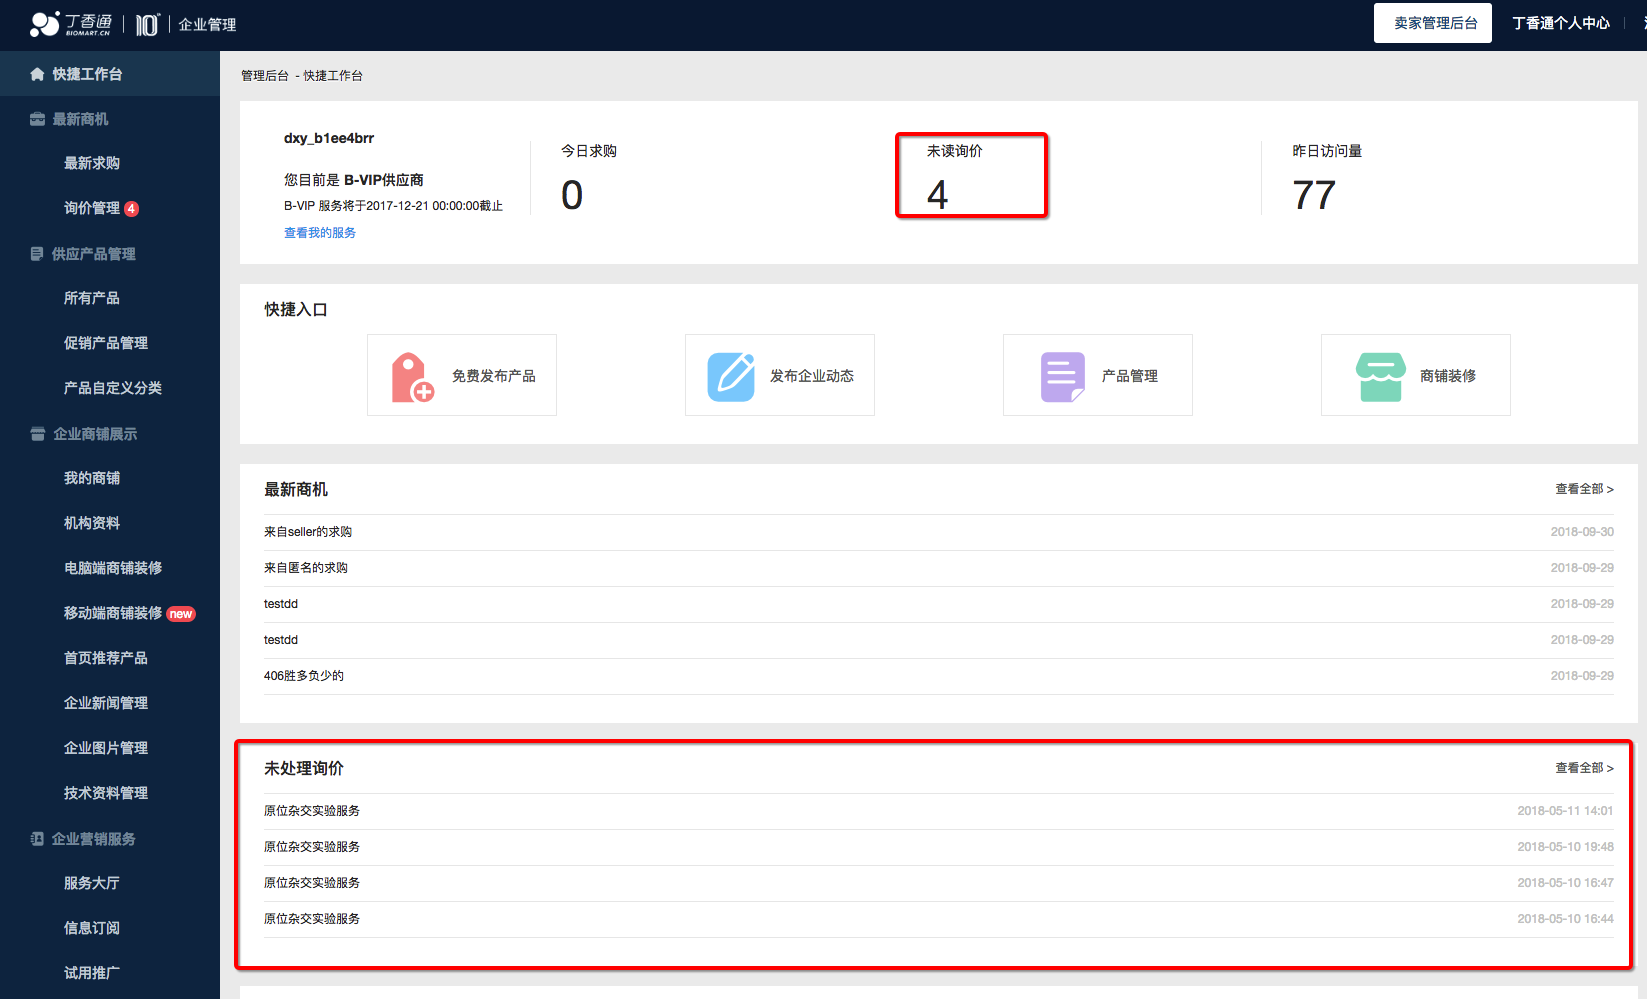1647x1000 pixels.
Task: Click the 产品管理 document icon
Action: 1062,377
